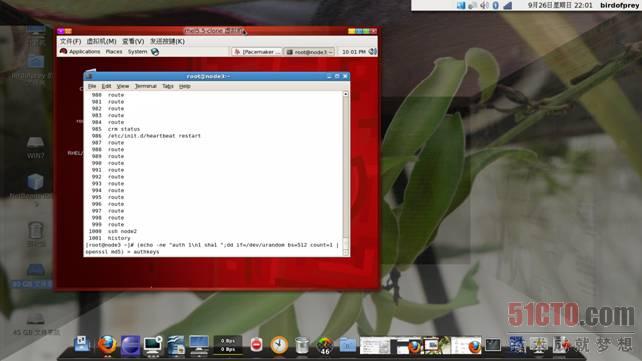Click the host volume speaker tray icon

(484, 5)
